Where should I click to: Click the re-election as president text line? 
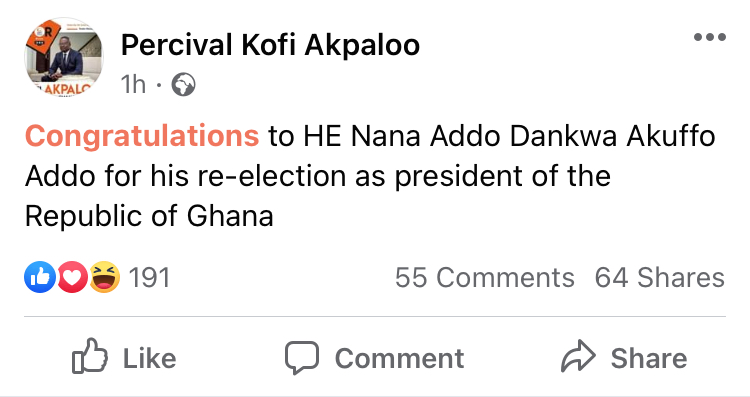318,176
